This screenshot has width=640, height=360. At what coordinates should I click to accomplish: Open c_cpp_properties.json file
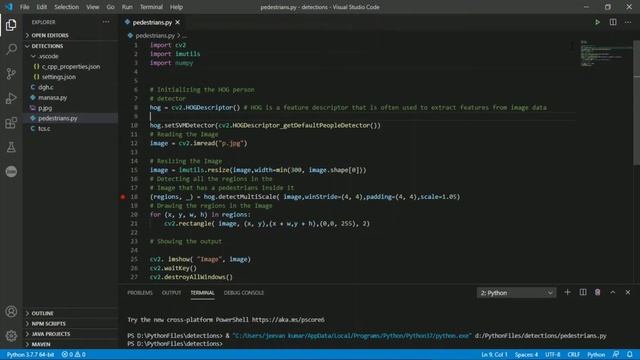(x=70, y=67)
